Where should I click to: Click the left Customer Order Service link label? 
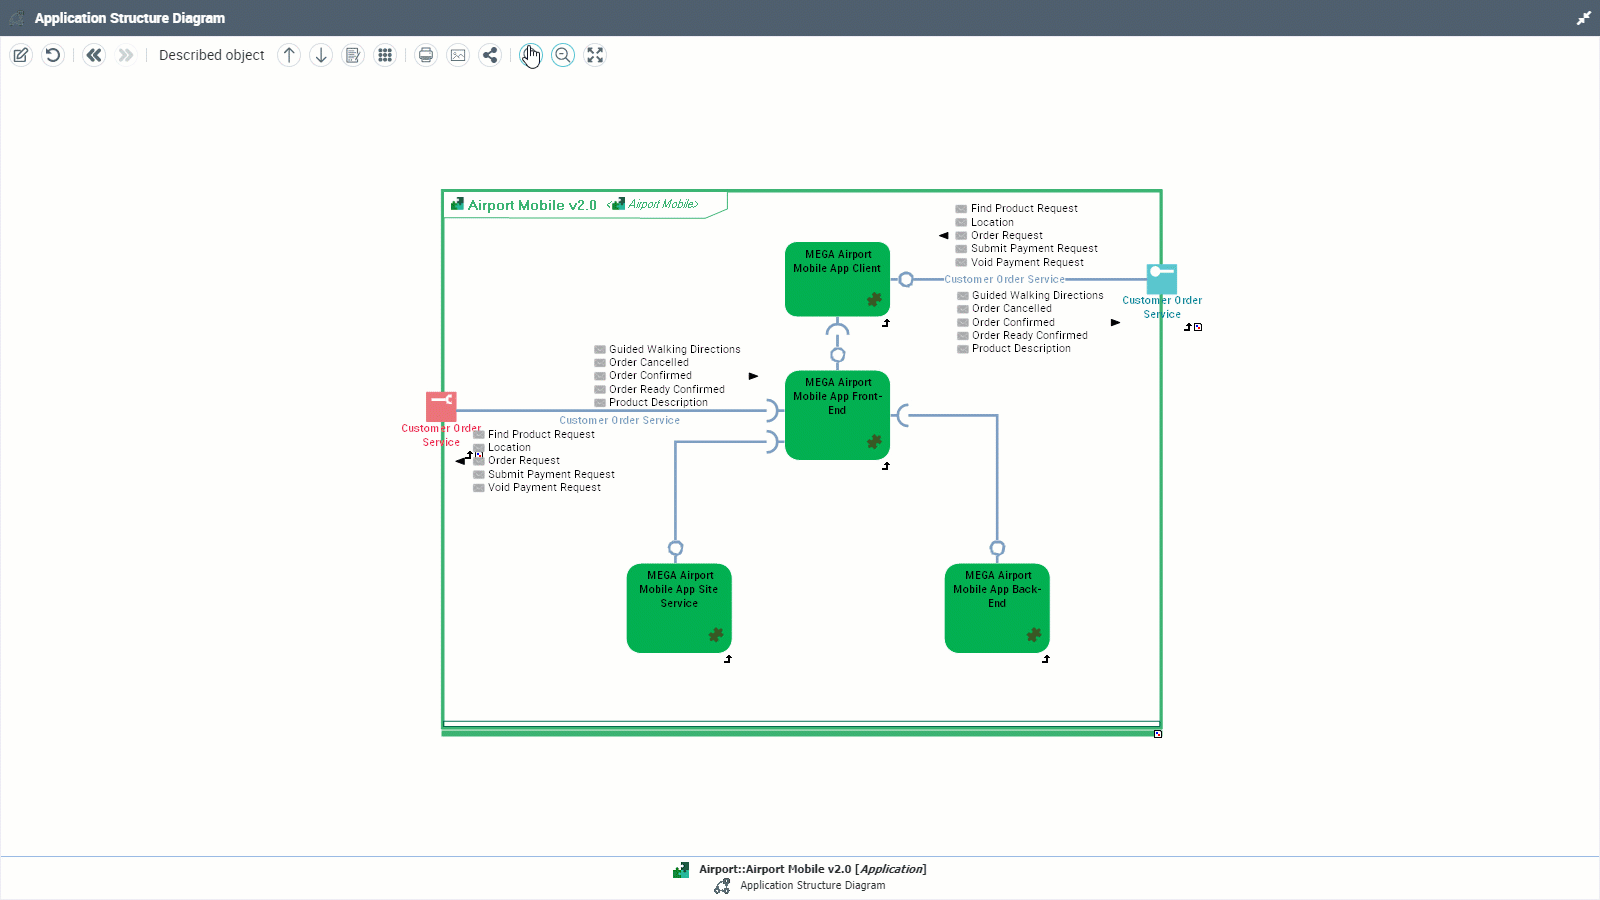coord(619,420)
